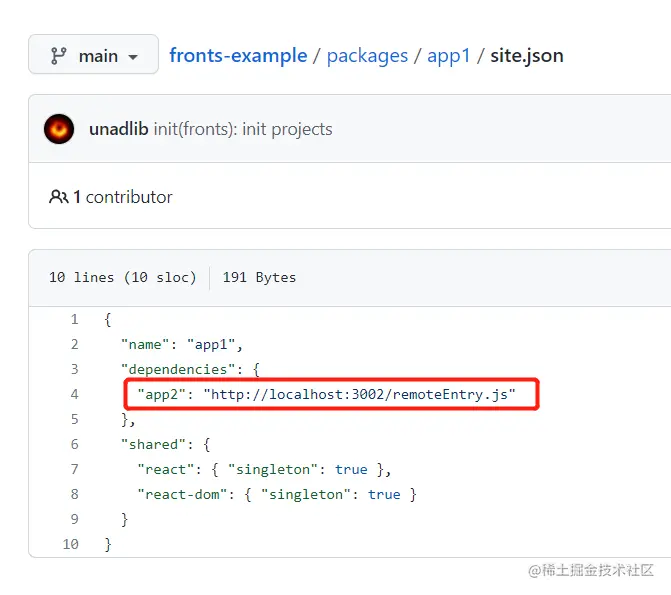Select line number 7
The height and width of the screenshot is (595, 671).
74,469
